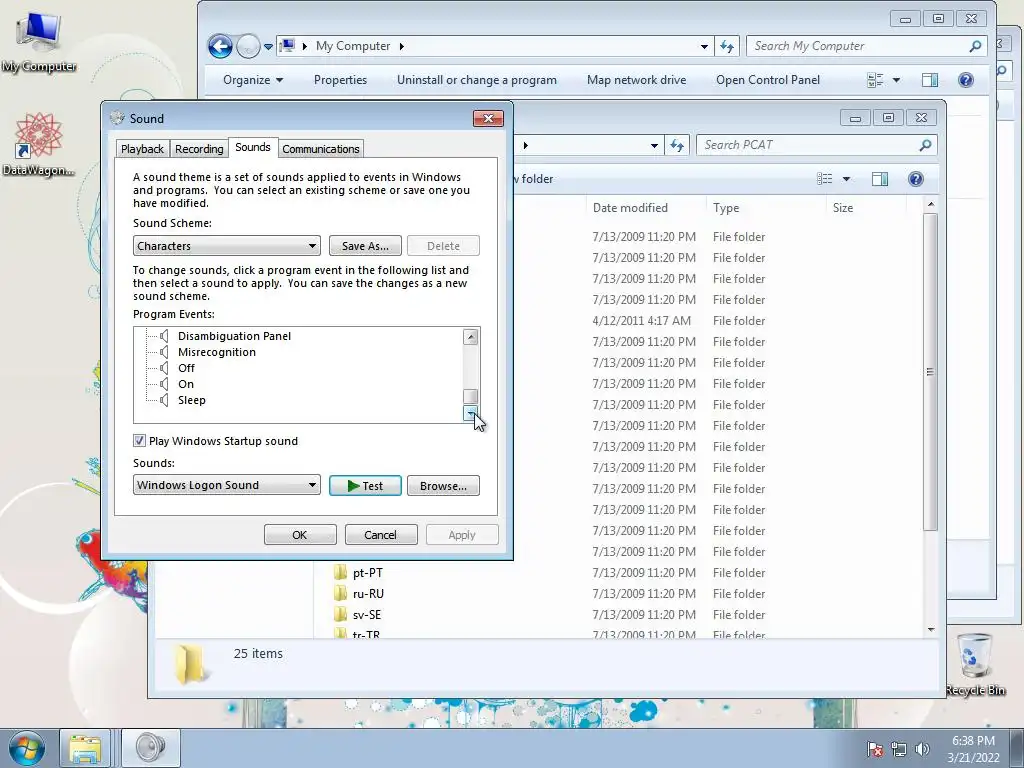Image resolution: width=1024 pixels, height=768 pixels.
Task: Select Sleep program event
Action: [191, 400]
